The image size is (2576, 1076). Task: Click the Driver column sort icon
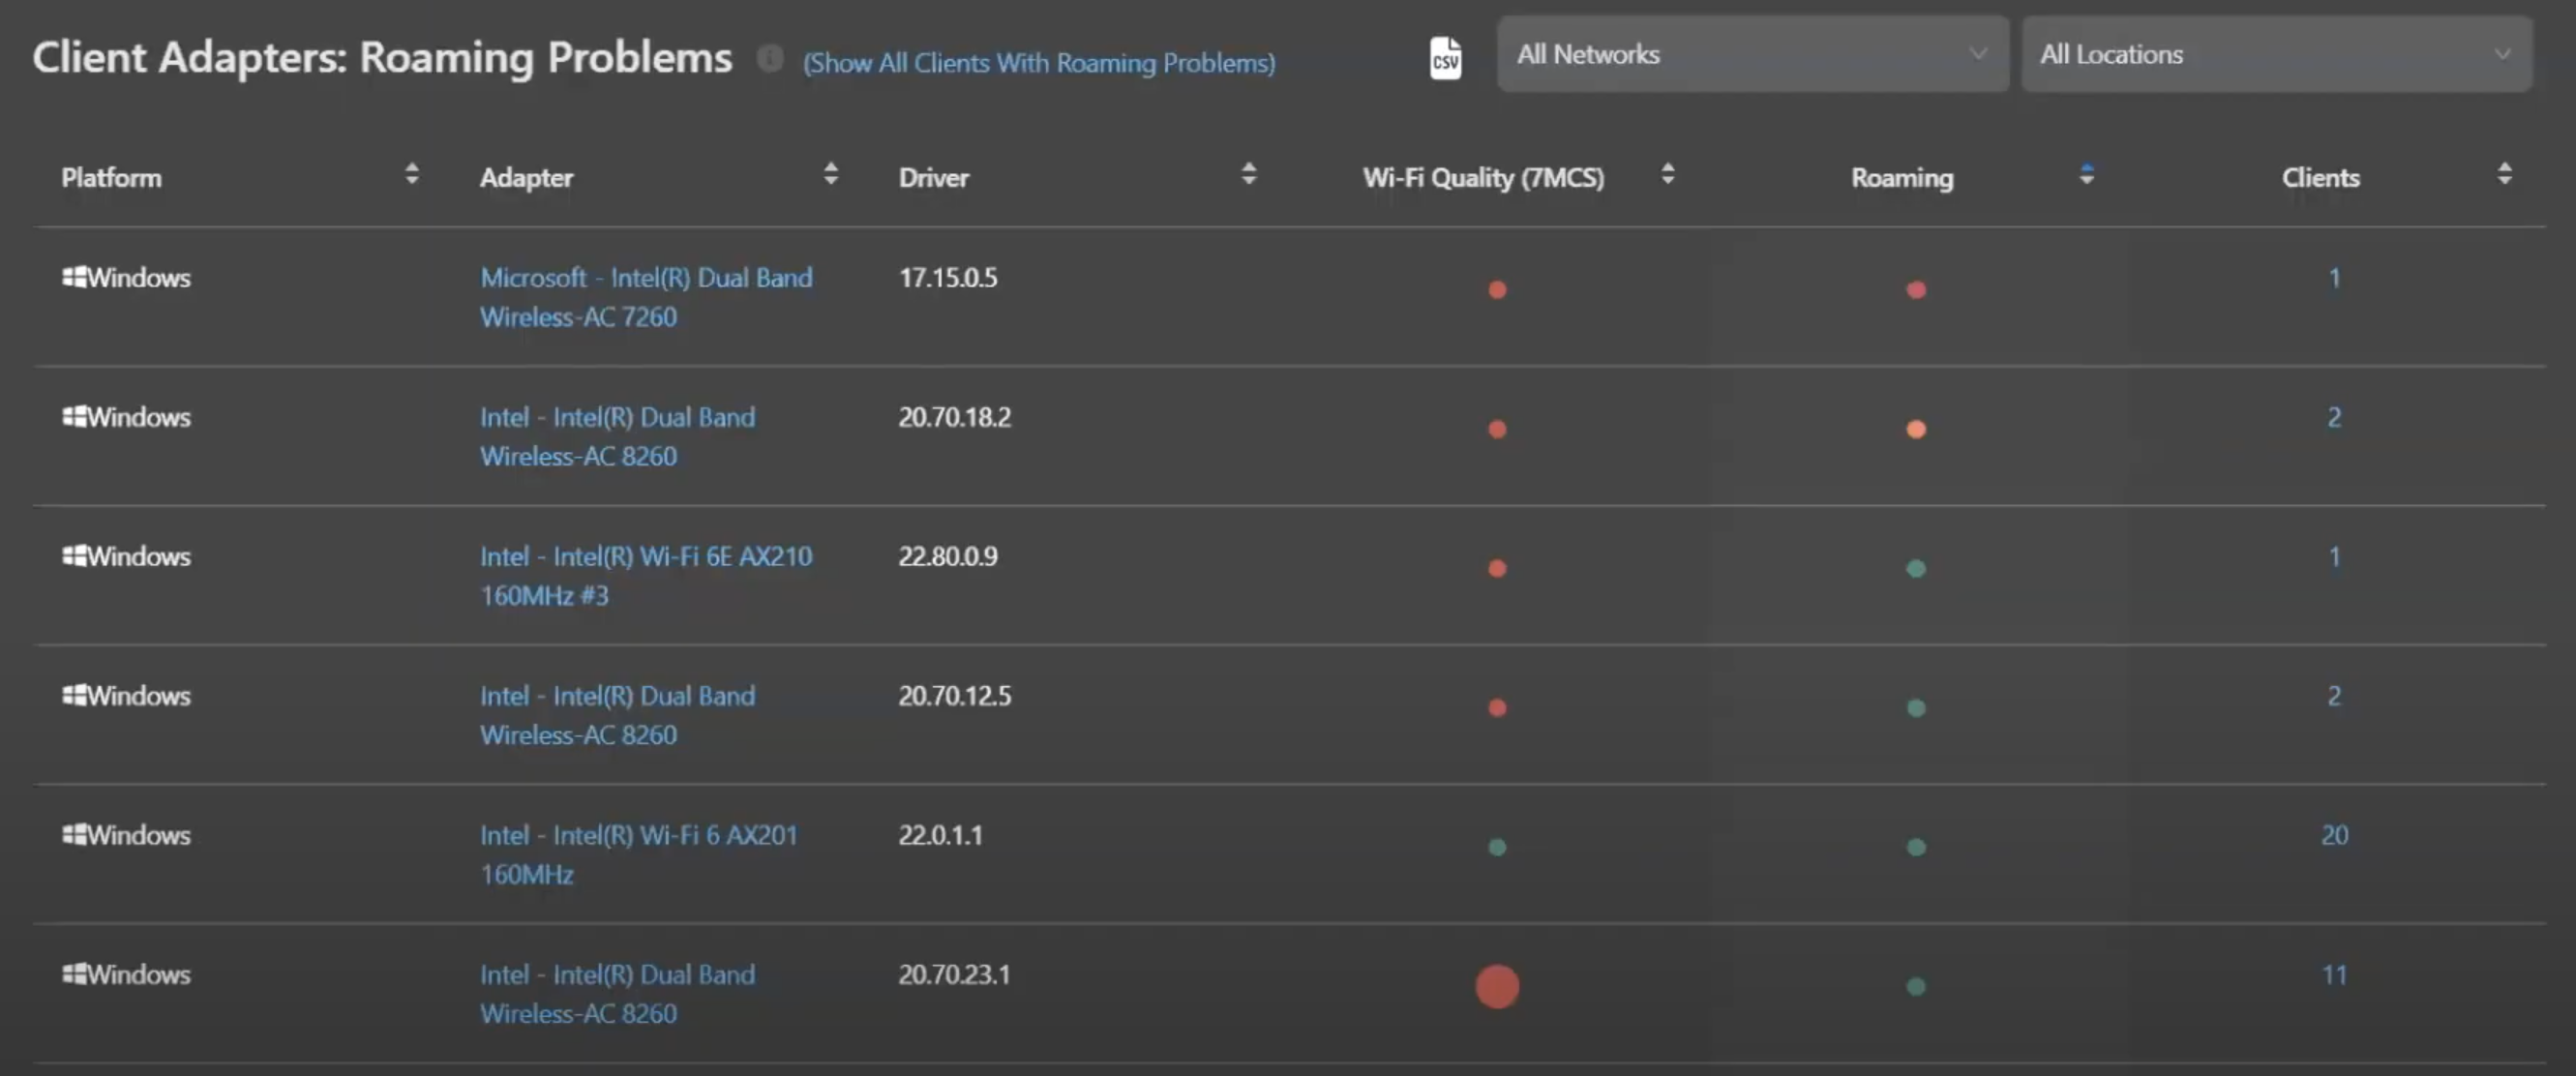point(1248,174)
